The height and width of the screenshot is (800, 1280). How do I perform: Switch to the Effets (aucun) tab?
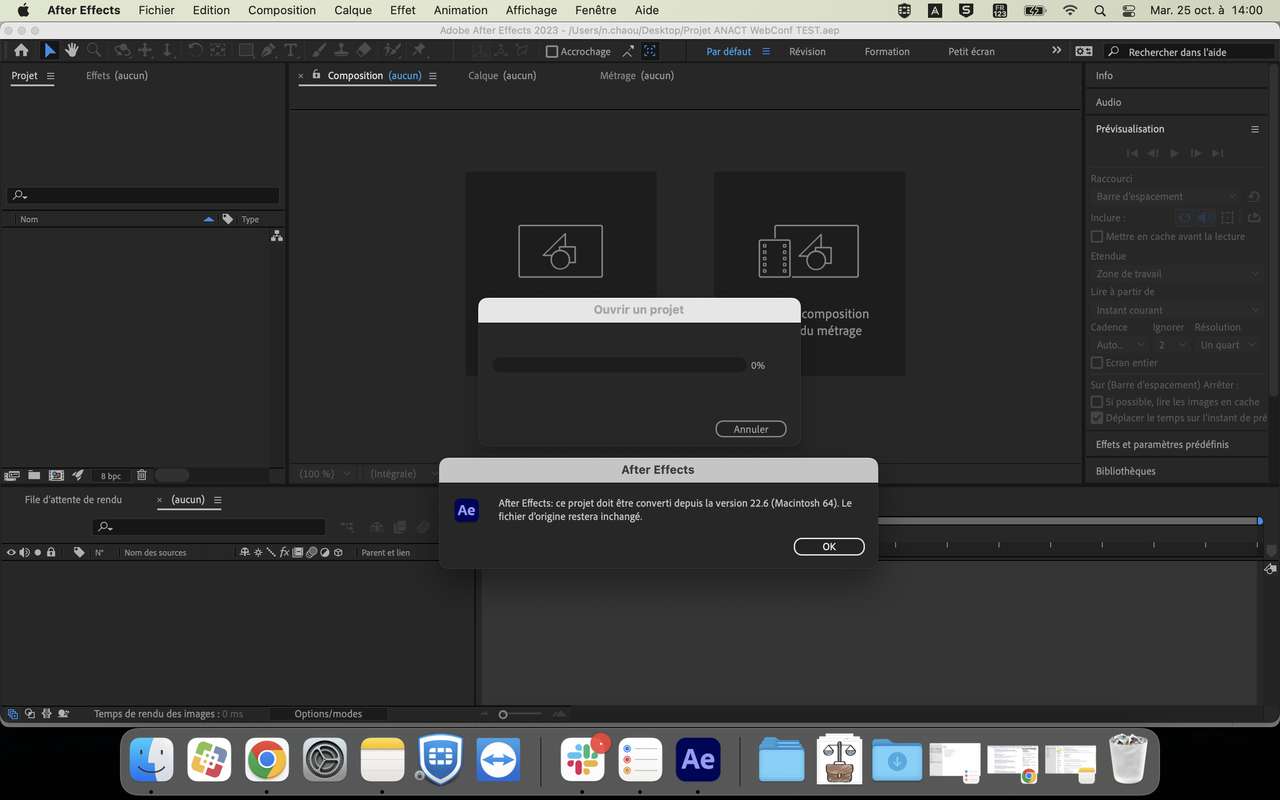pos(117,75)
